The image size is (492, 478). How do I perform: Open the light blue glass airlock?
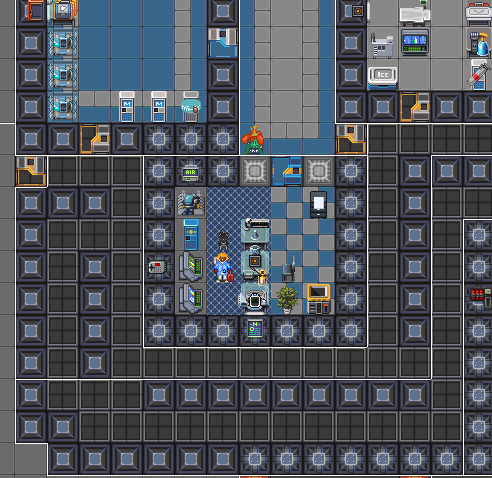coord(223,43)
